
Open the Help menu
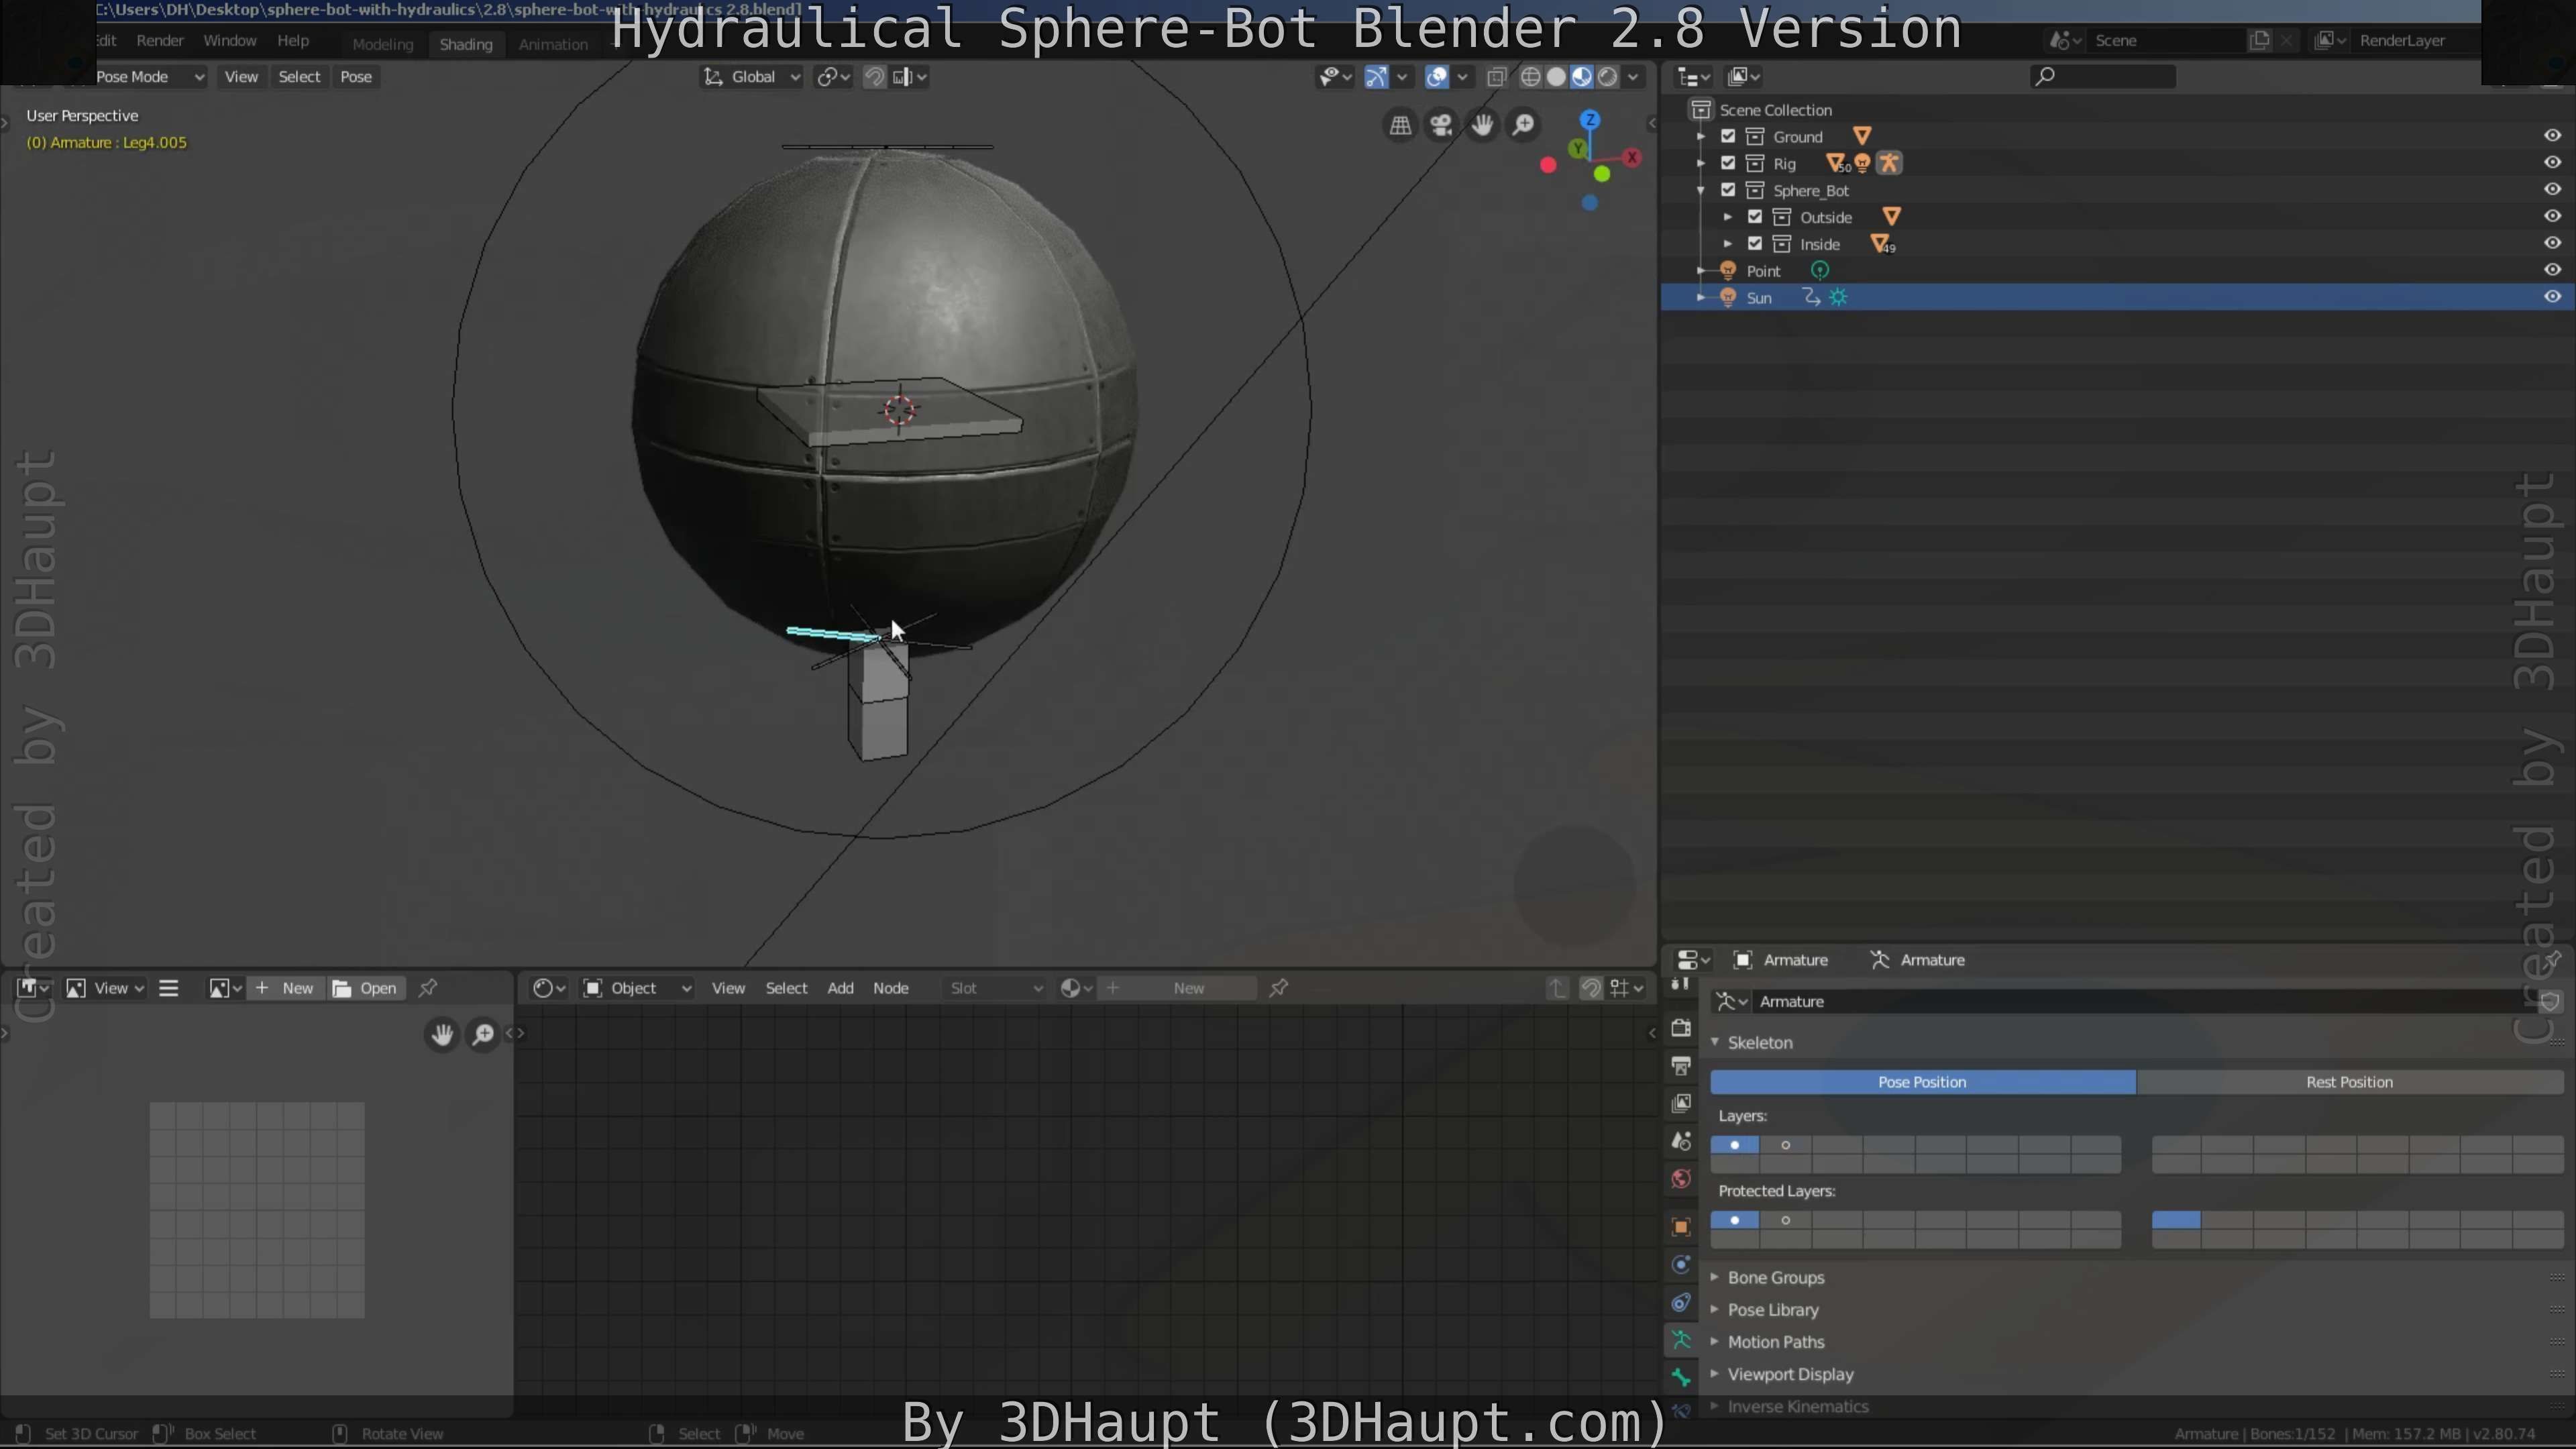[x=293, y=41]
